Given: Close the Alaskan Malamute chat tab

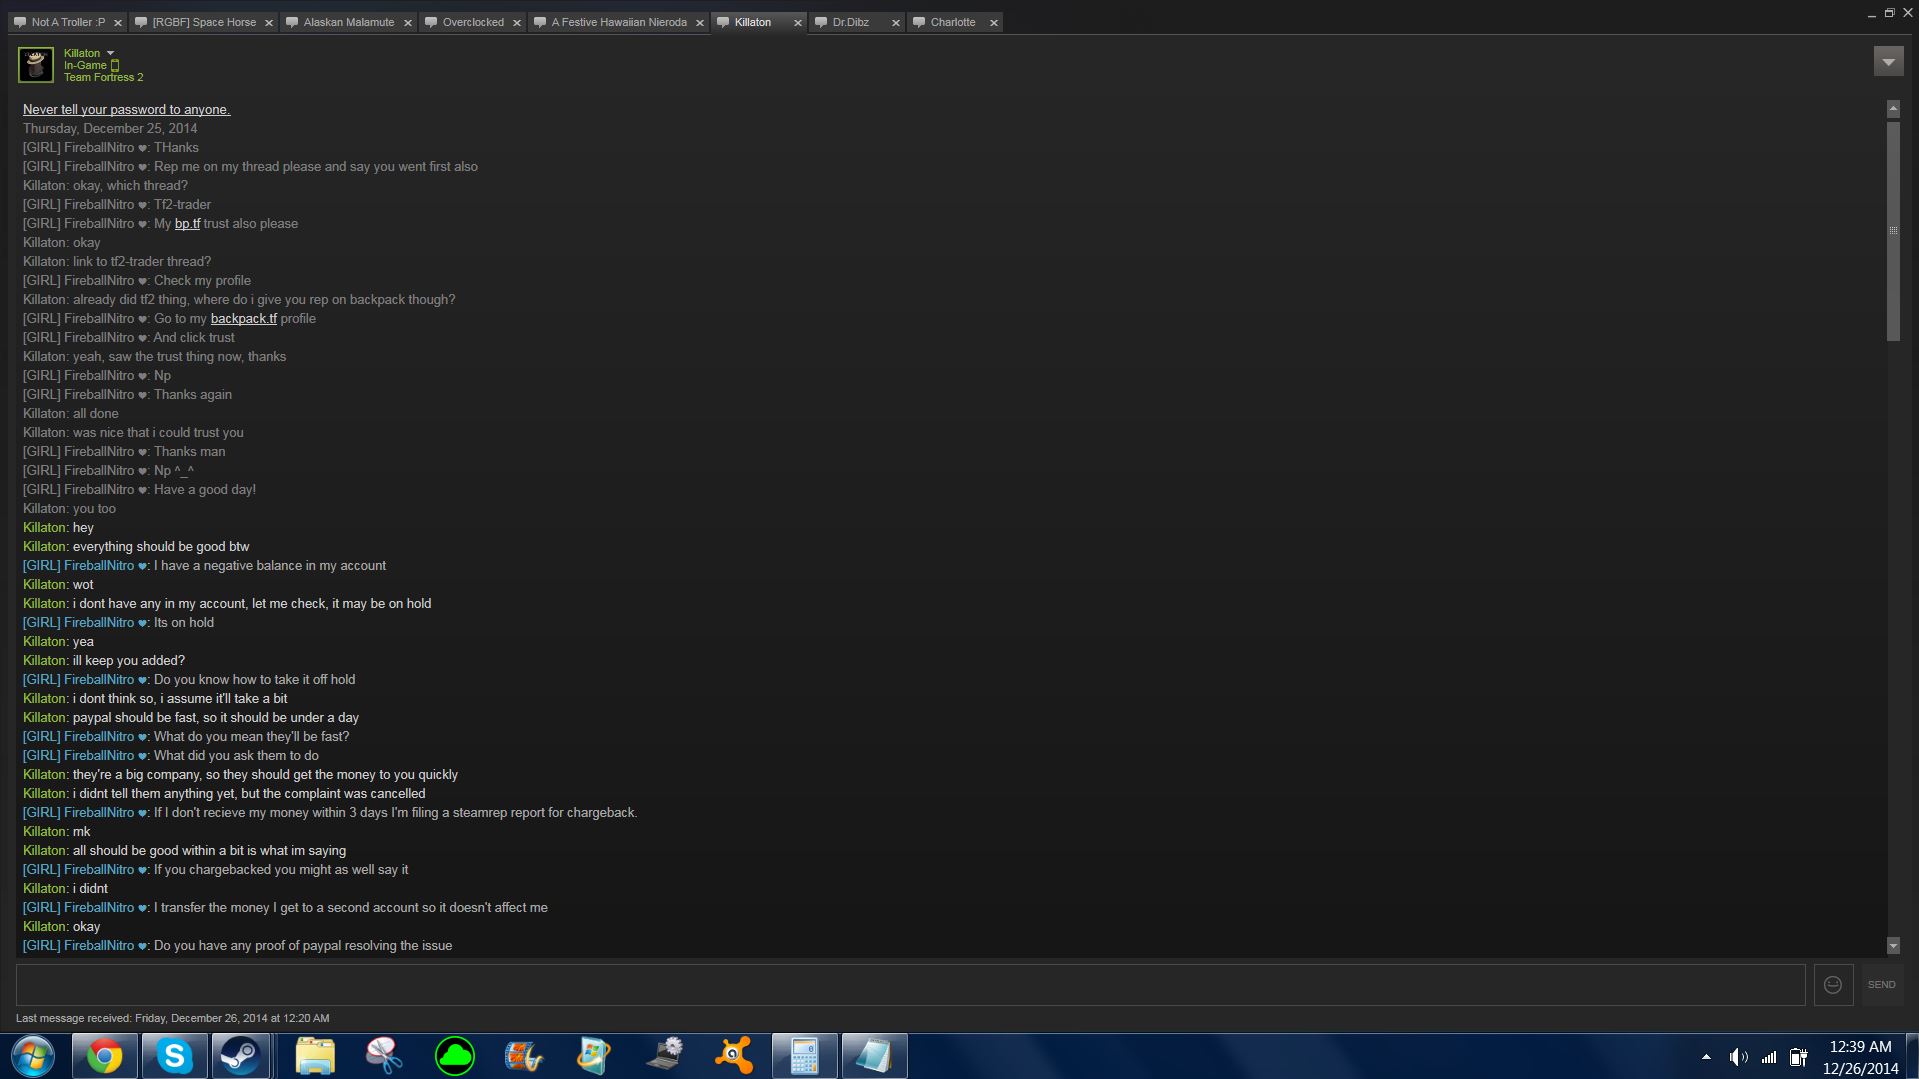Looking at the screenshot, I should click(408, 23).
